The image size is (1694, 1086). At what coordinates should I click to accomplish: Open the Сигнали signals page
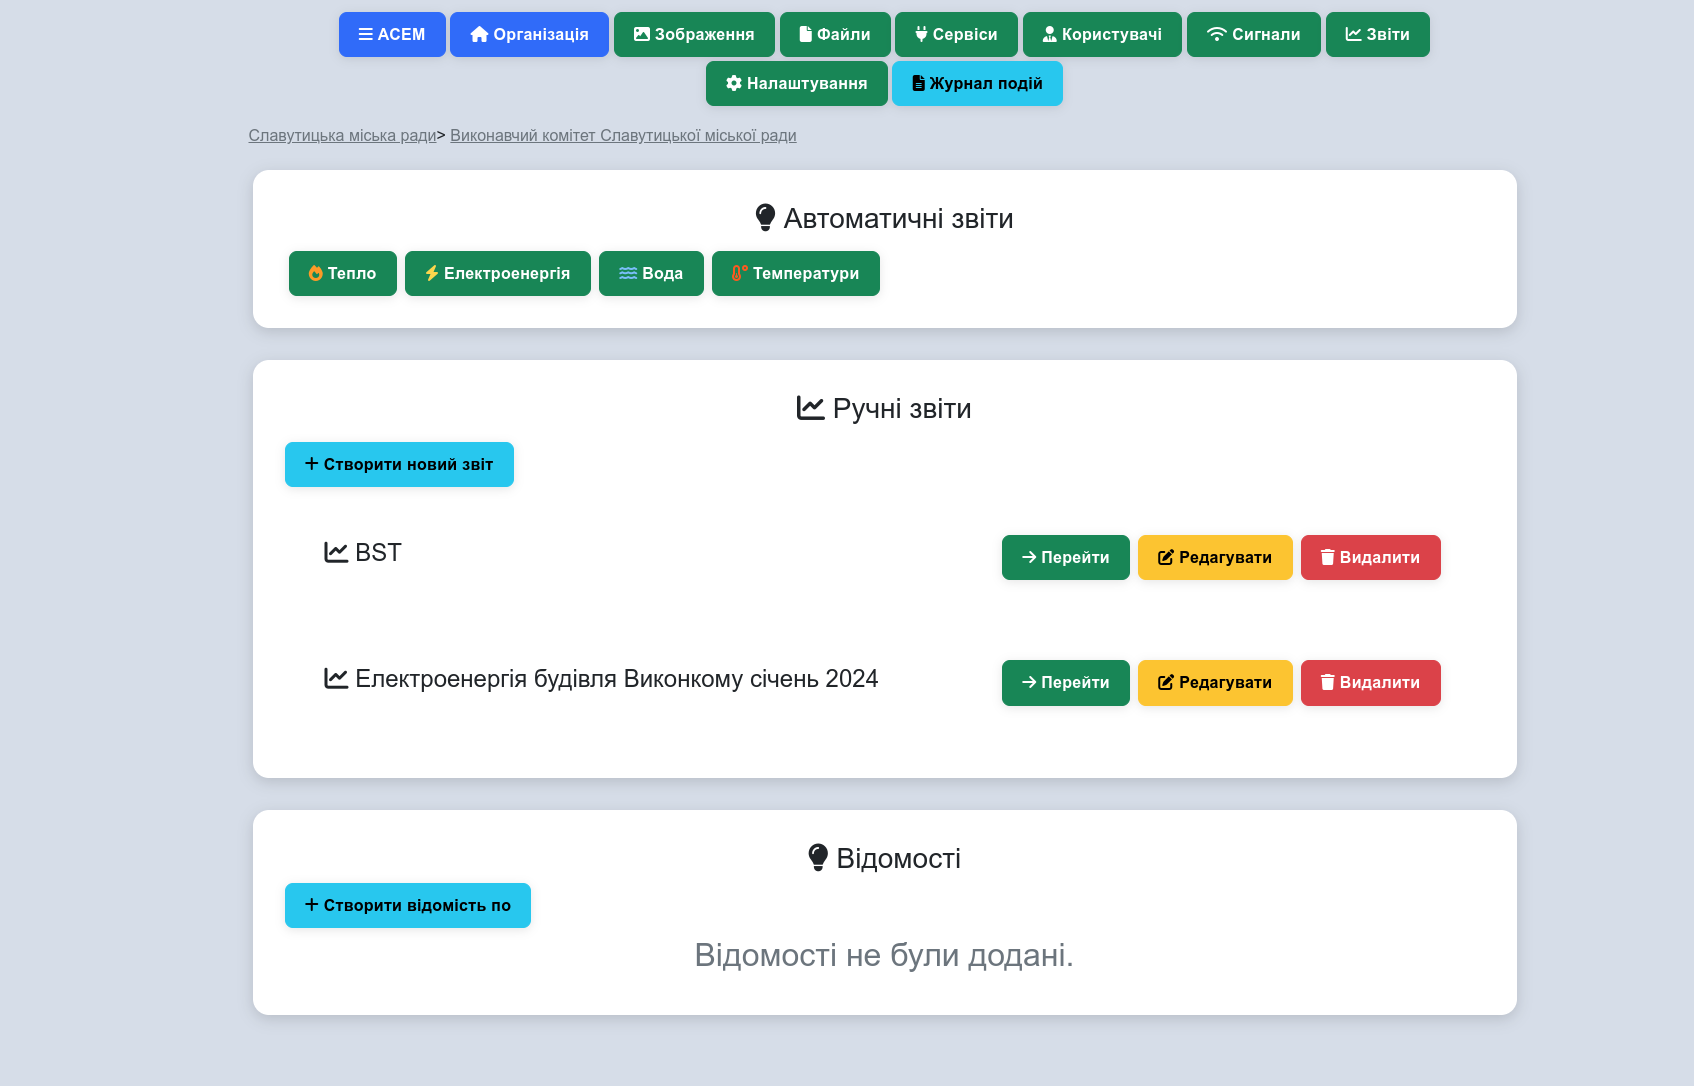1253,34
